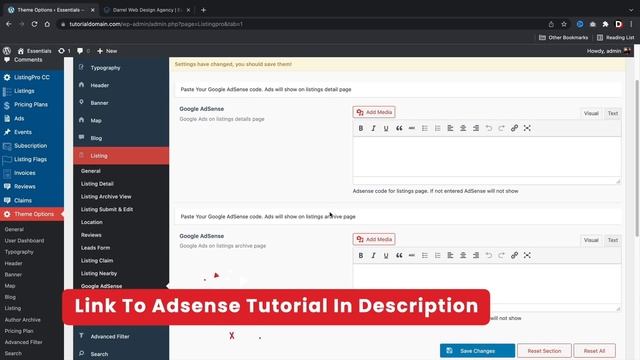Align center in archive AdSense editor

(x=463, y=256)
